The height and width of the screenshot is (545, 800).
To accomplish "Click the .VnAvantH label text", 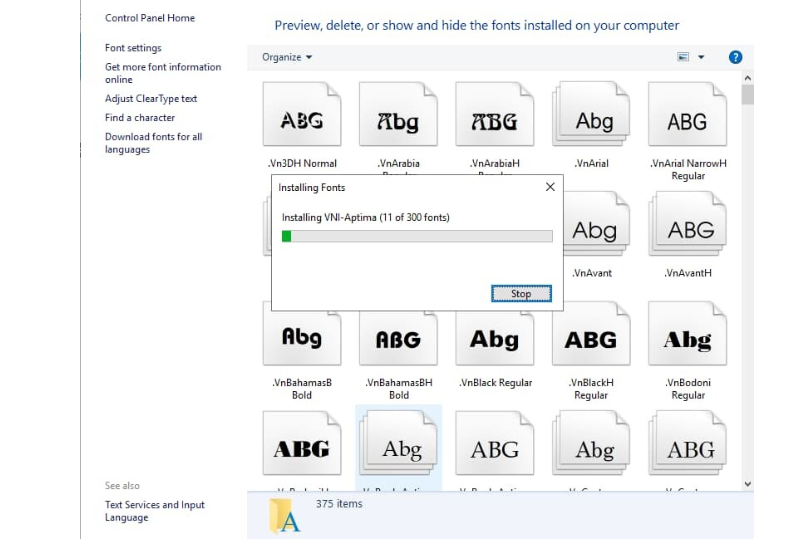I will [x=688, y=273].
